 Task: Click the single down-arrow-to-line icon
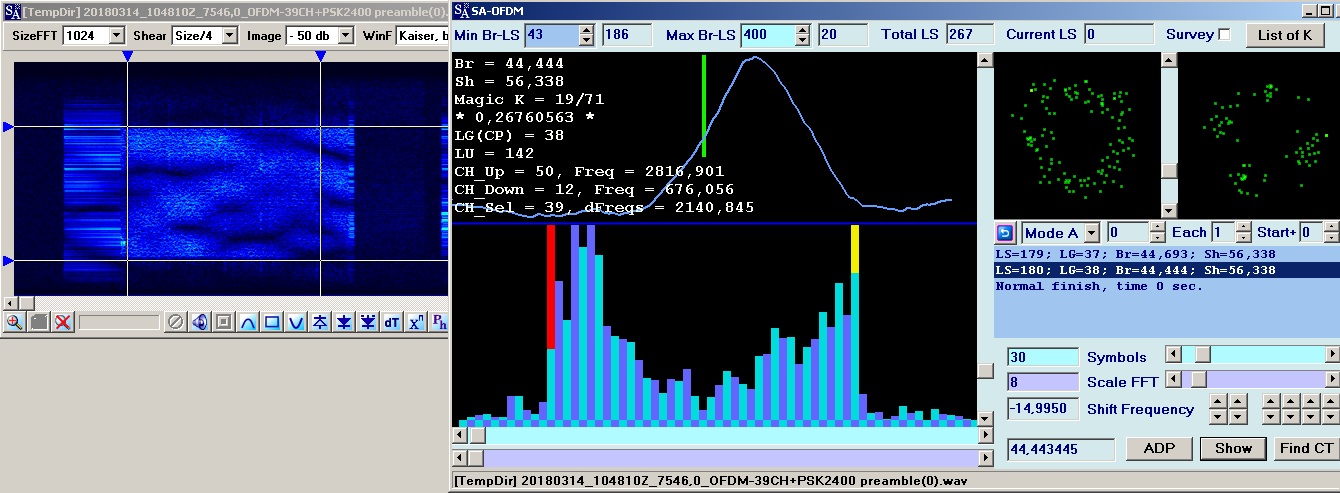point(344,322)
